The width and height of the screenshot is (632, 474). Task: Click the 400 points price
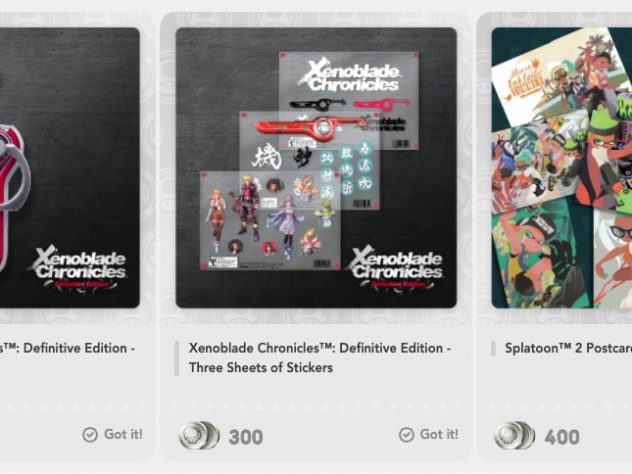562,437
